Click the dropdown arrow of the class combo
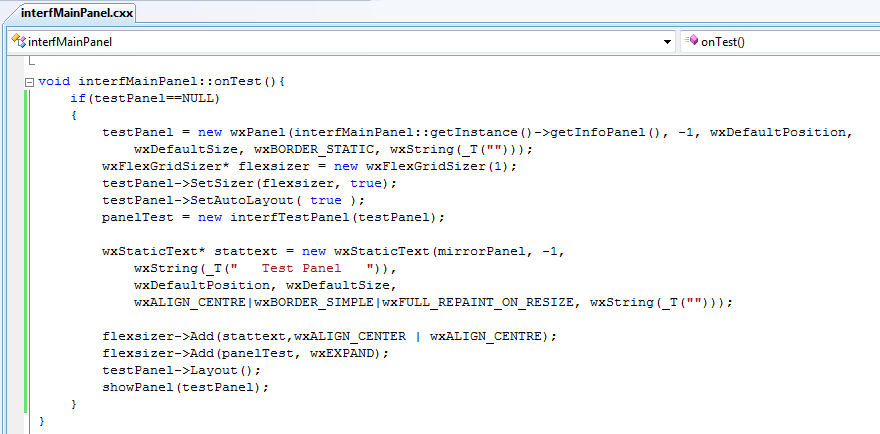Viewport: 880px width, 434px height. click(667, 42)
